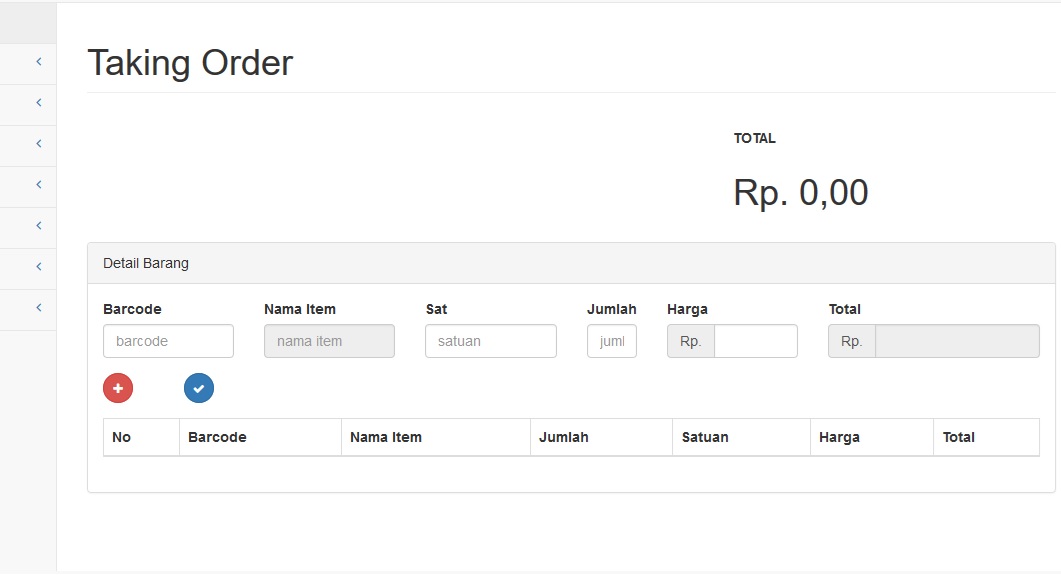Click the Rp. prefix beside Harga input
Image resolution: width=1061 pixels, height=575 pixels.
coord(691,341)
